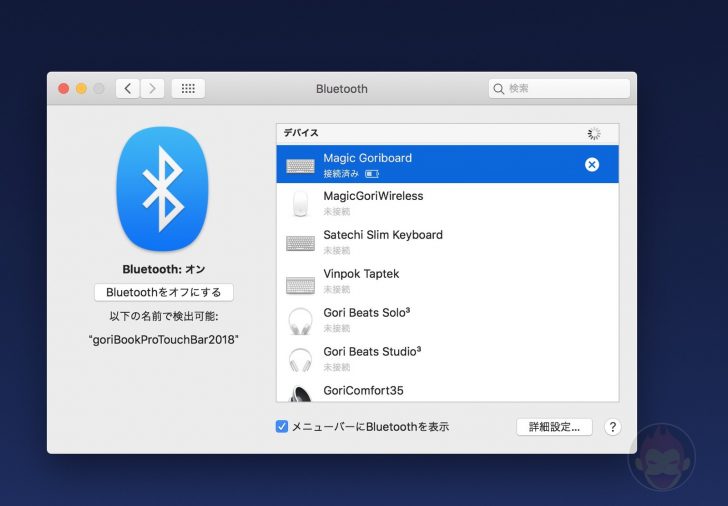Disconnect Magic Goriboard with the X button
Image resolution: width=728 pixels, height=506 pixels.
tap(592, 164)
